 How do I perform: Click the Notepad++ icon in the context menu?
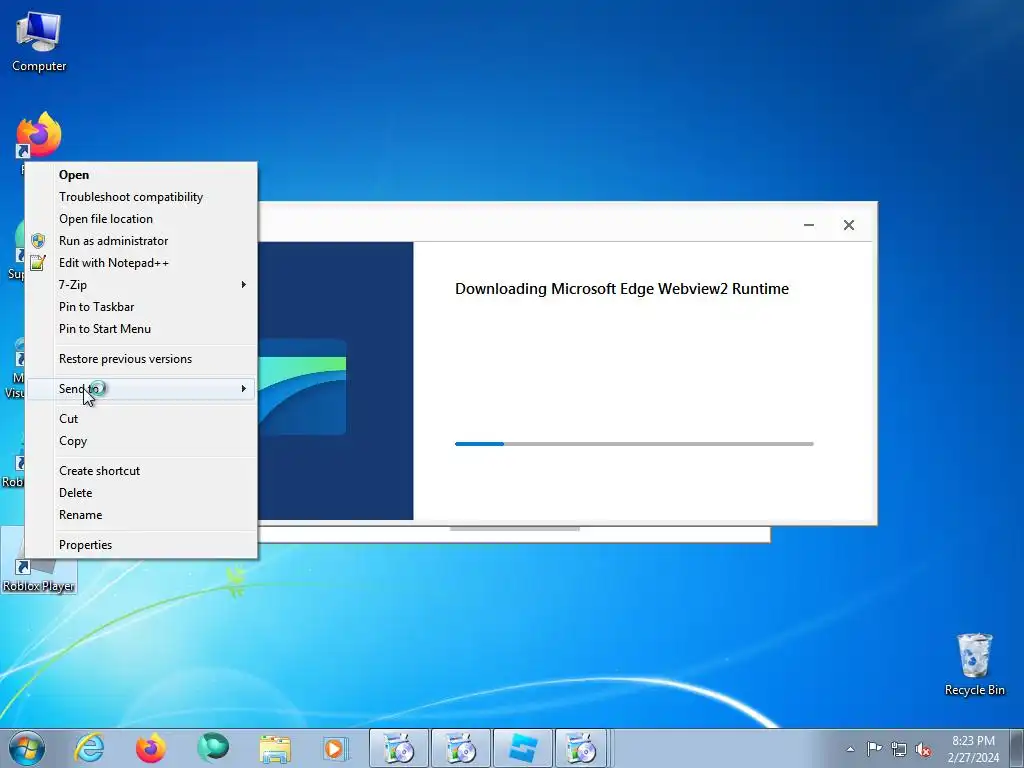38,263
